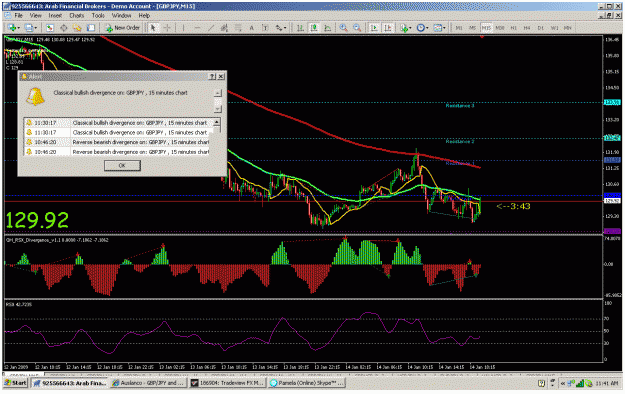
Task: Switch chart to Candlesticks mode
Action: [314, 28]
